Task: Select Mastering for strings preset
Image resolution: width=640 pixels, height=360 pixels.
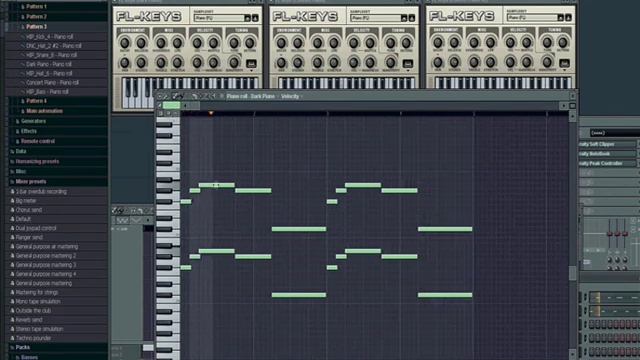Action: [37, 293]
